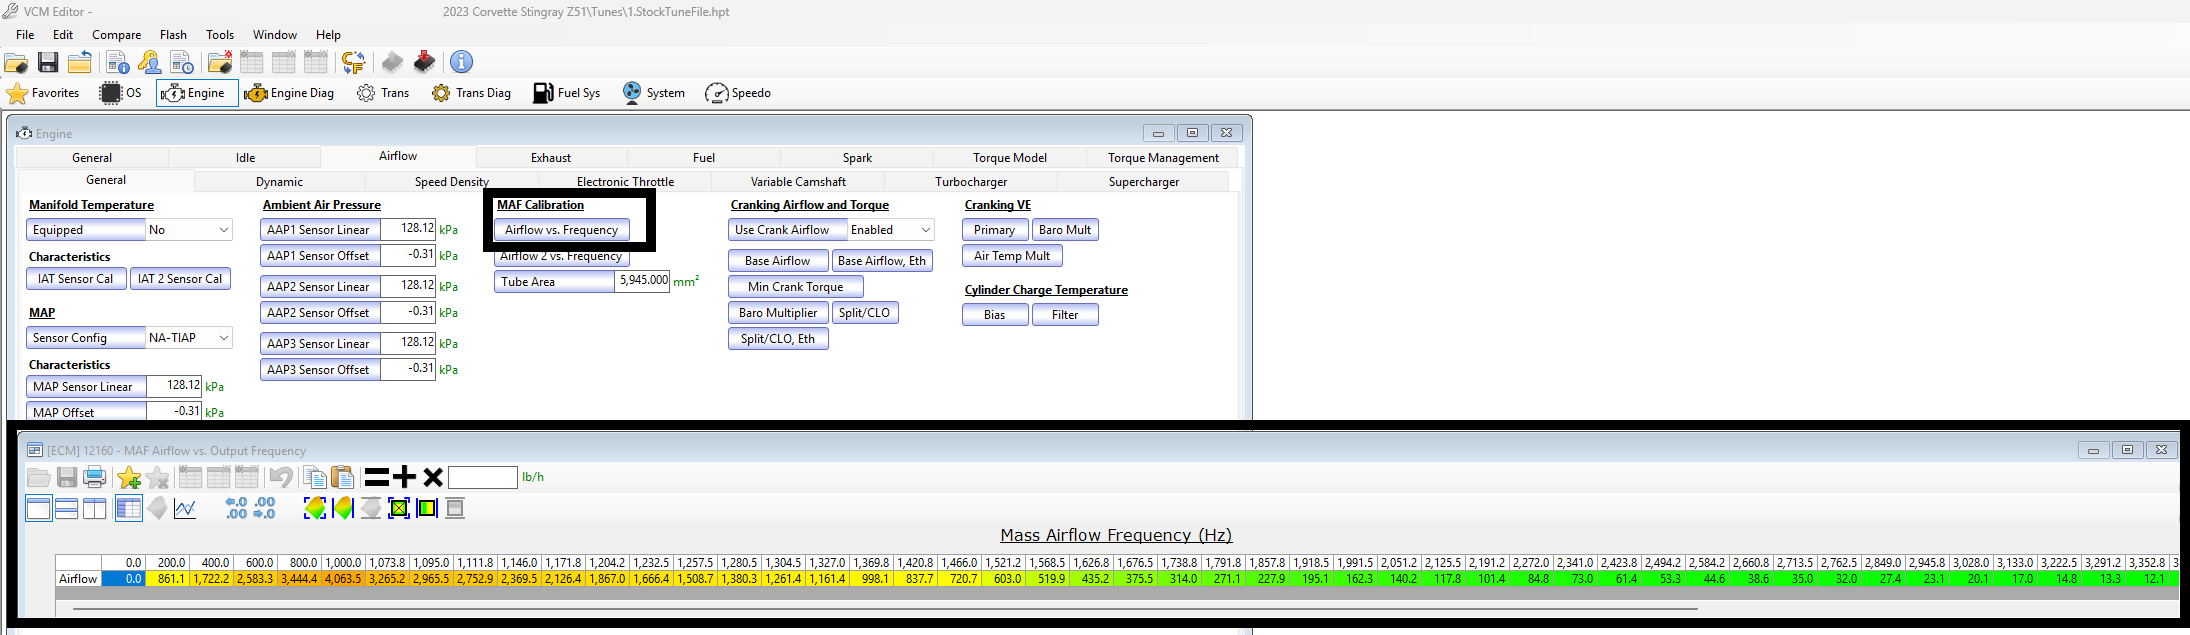Click the plus (add value) icon

(405, 477)
